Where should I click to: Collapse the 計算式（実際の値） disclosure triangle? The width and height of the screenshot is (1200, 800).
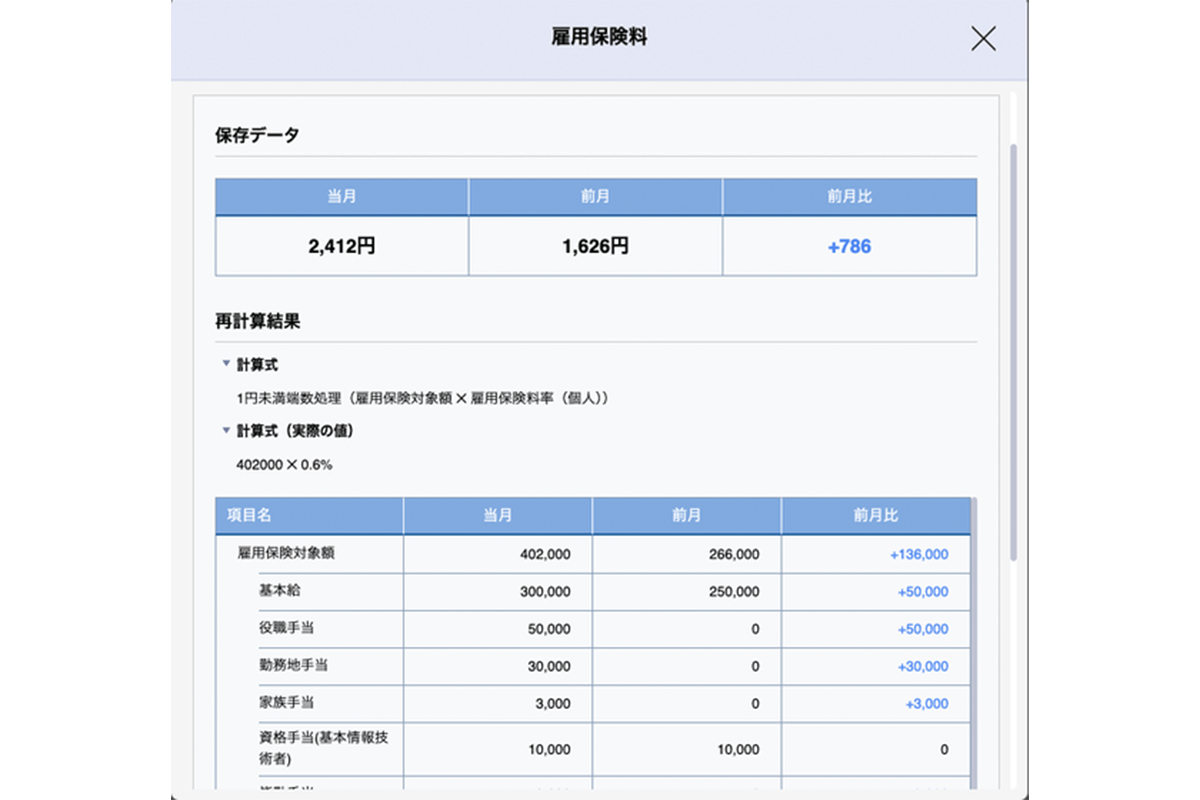(227, 431)
